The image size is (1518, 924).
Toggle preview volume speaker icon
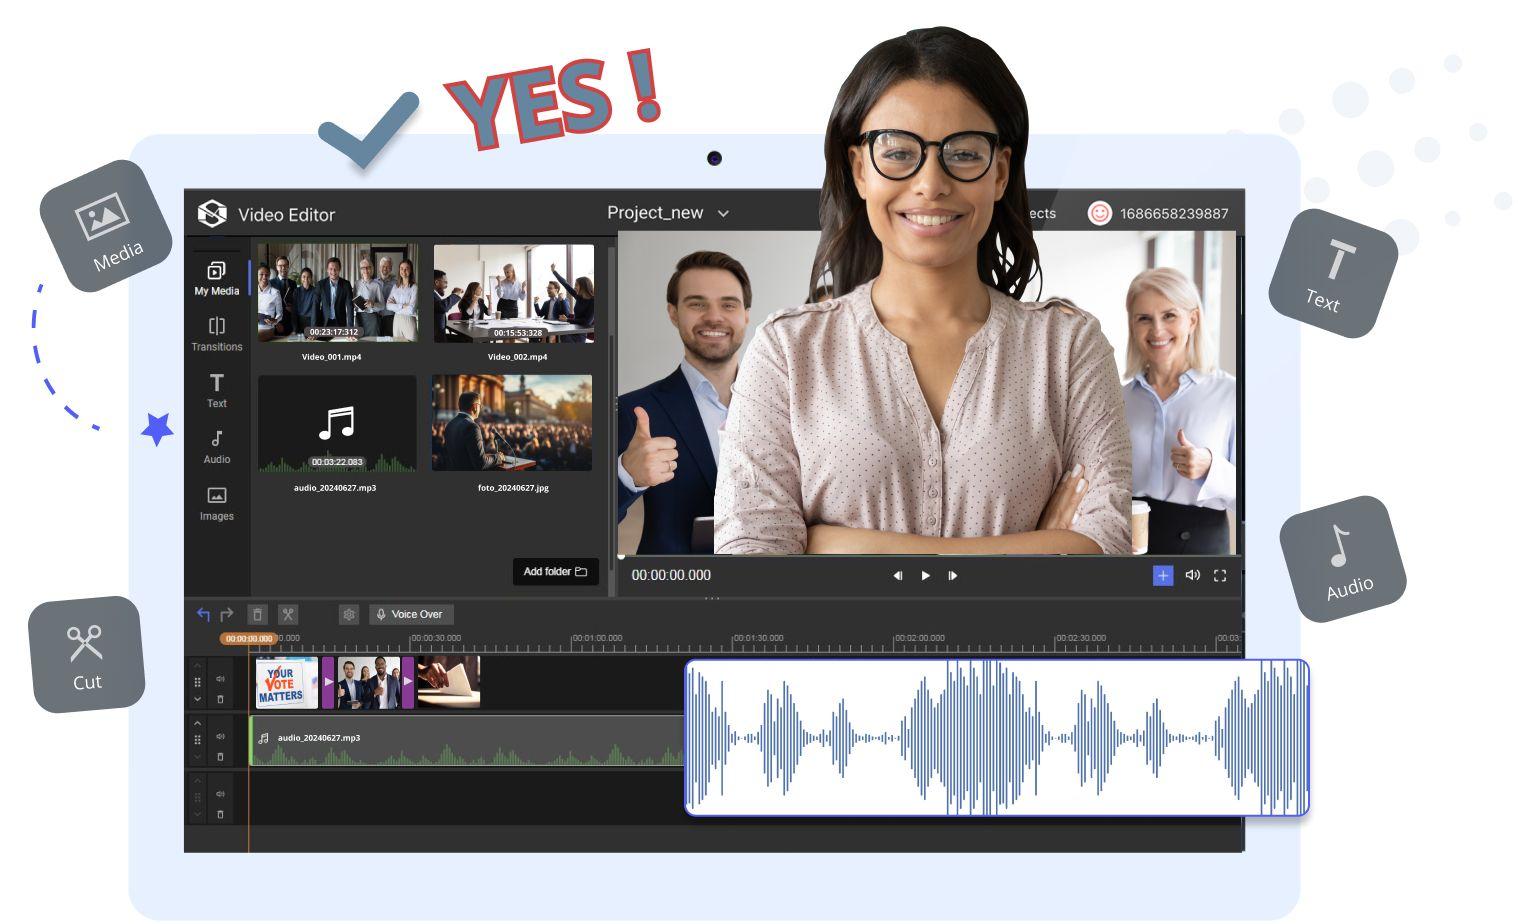[x=1192, y=576]
